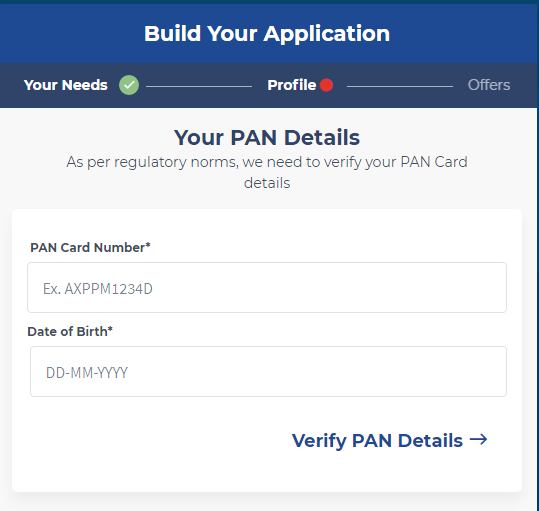
Task: Click the Build Your Application header title
Action: click(267, 34)
